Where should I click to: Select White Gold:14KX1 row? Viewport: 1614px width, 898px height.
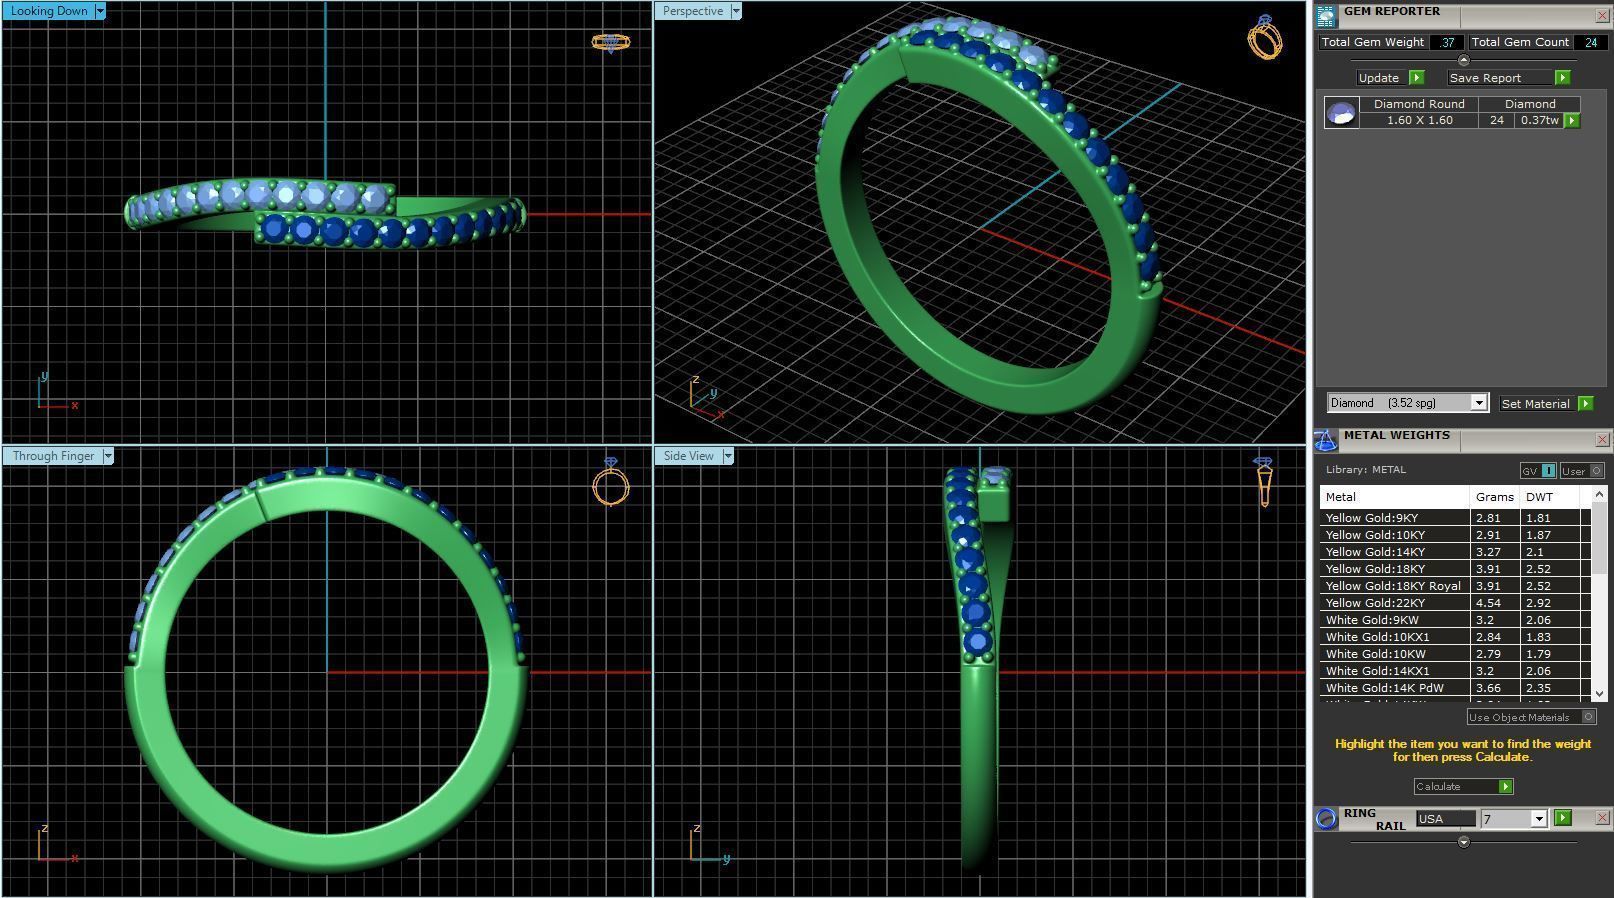point(1455,671)
